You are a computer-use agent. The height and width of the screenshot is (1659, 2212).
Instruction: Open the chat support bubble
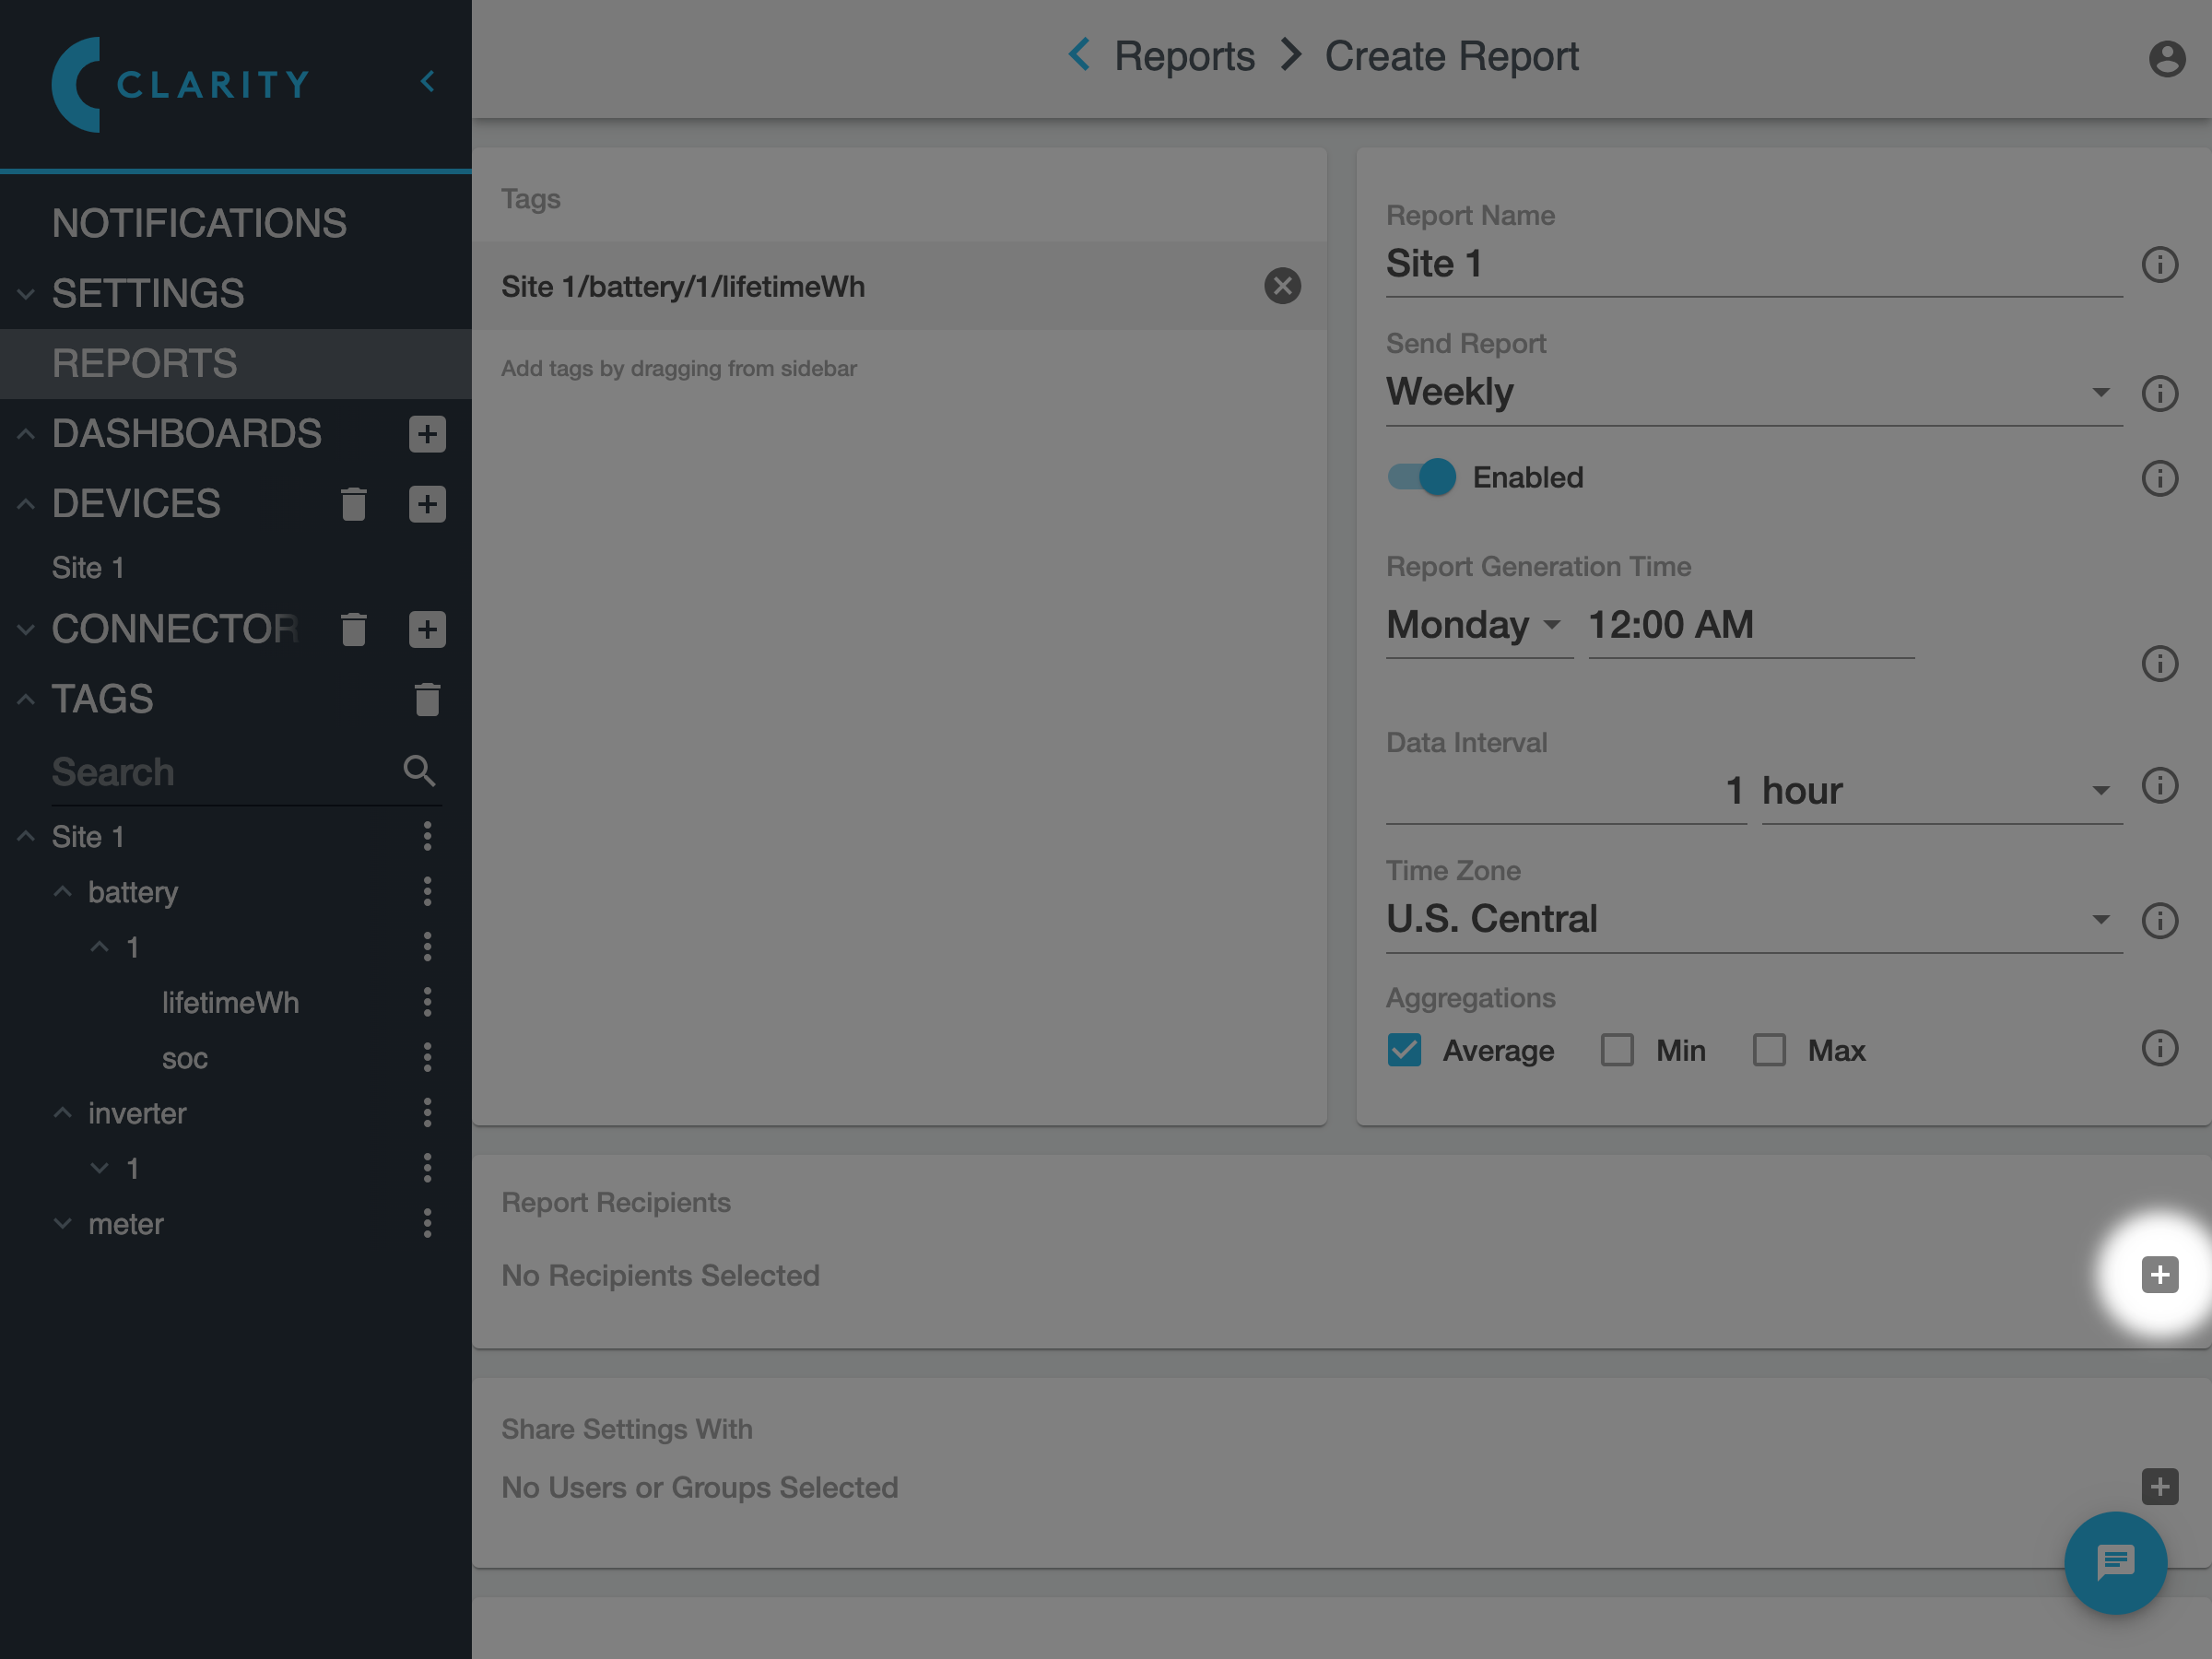tap(2114, 1562)
